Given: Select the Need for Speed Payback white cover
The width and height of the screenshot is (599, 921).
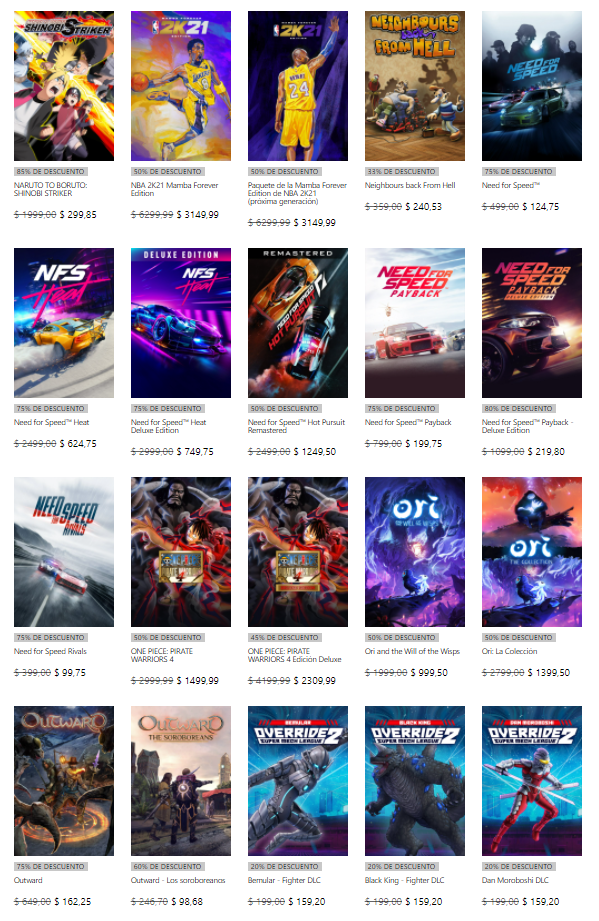Looking at the screenshot, I should click(415, 323).
